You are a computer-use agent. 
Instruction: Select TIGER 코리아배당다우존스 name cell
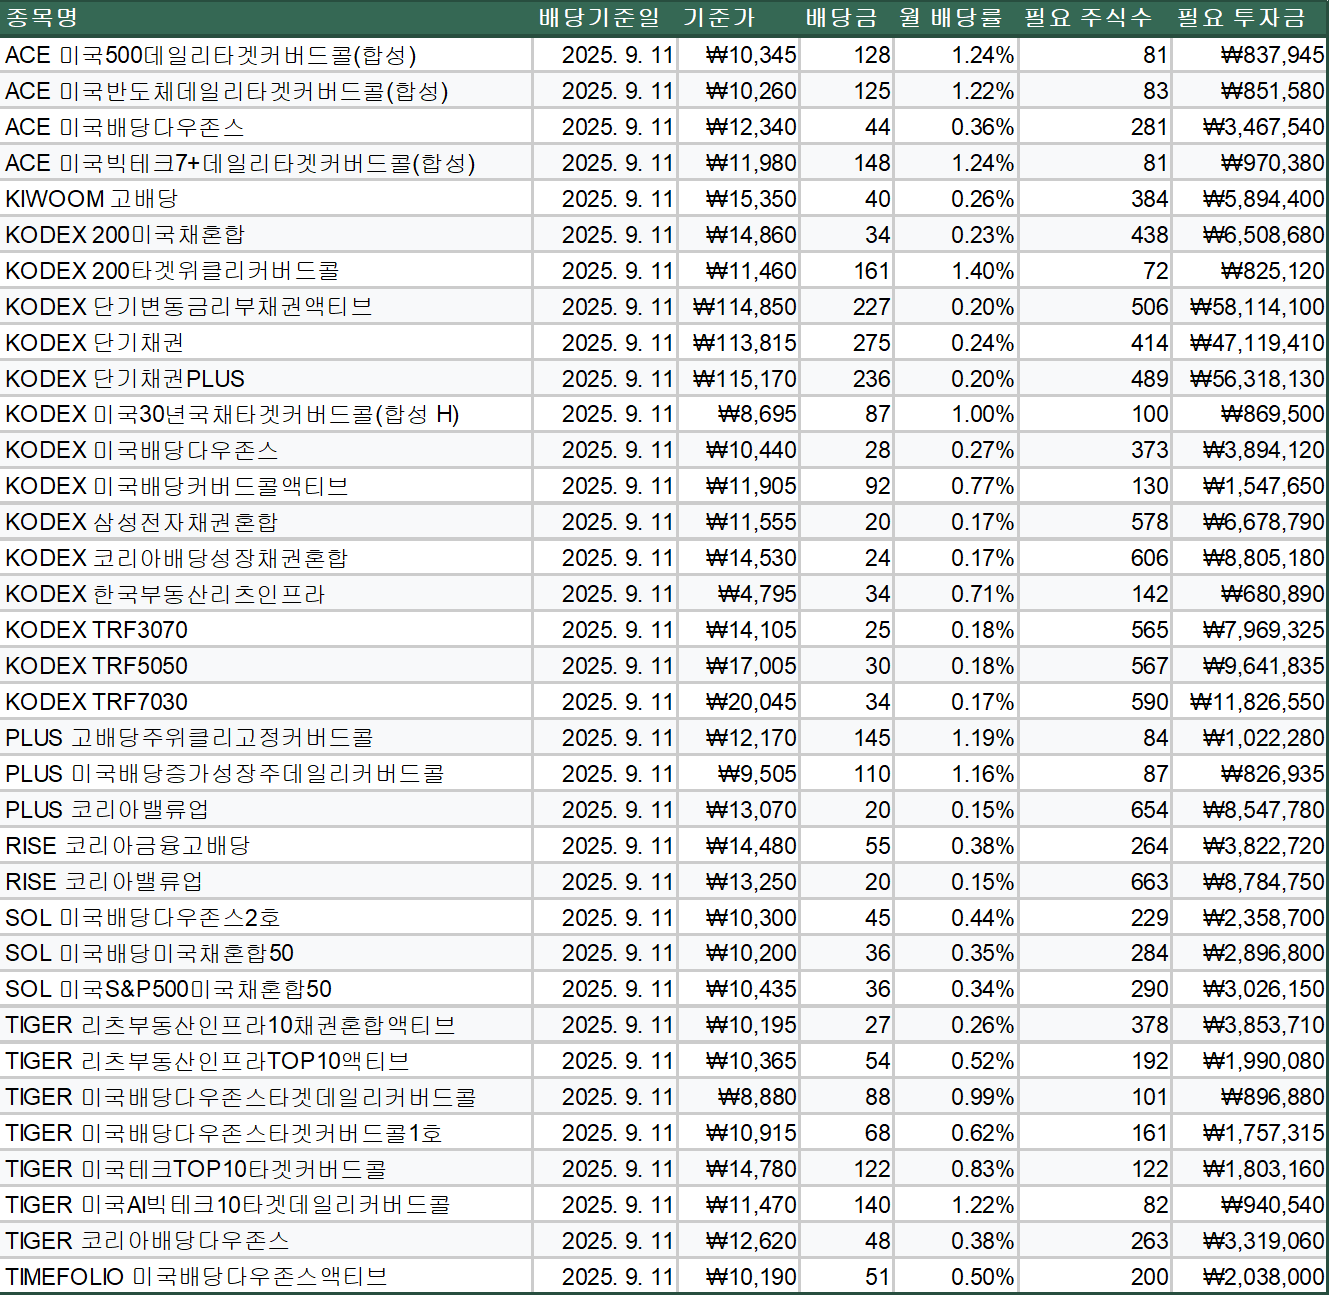pyautogui.click(x=266, y=1241)
